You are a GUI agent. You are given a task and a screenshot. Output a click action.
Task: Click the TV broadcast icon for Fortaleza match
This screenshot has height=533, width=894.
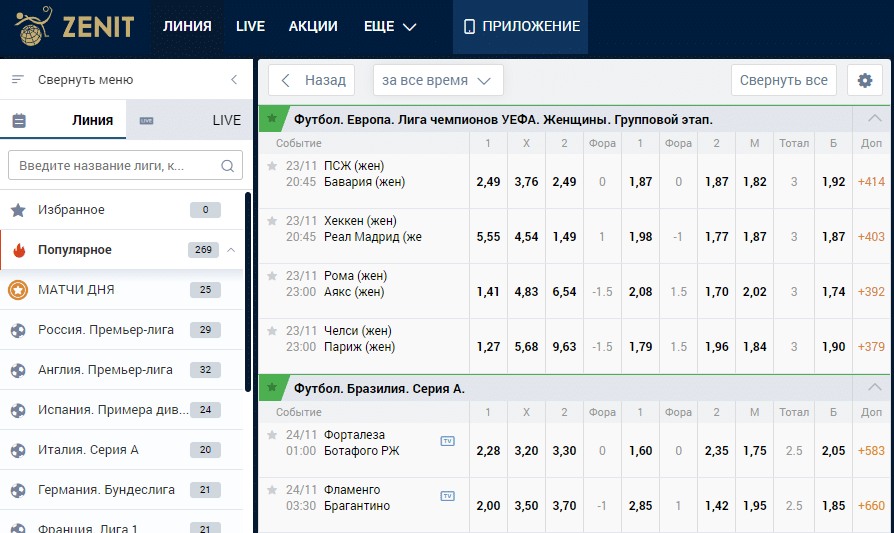coord(447,440)
